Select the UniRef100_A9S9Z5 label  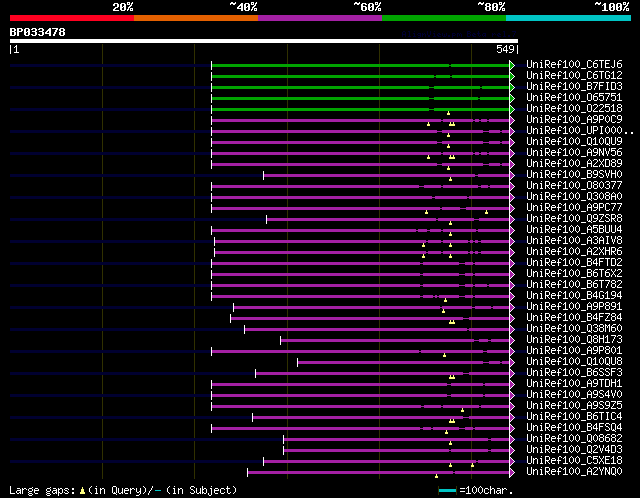[x=574, y=406]
